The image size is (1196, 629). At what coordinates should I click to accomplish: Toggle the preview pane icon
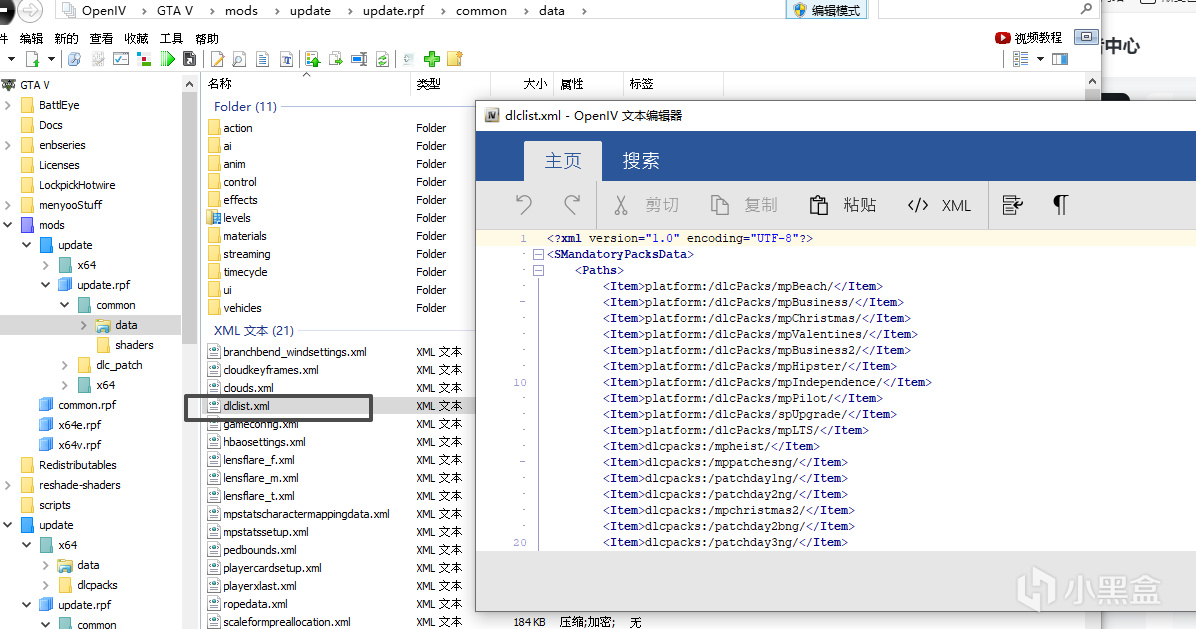(x=1060, y=59)
